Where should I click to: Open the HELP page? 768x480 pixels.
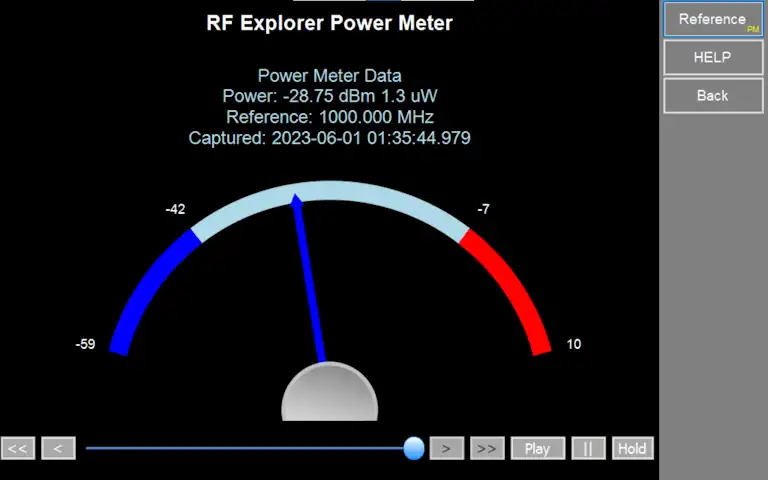(712, 57)
